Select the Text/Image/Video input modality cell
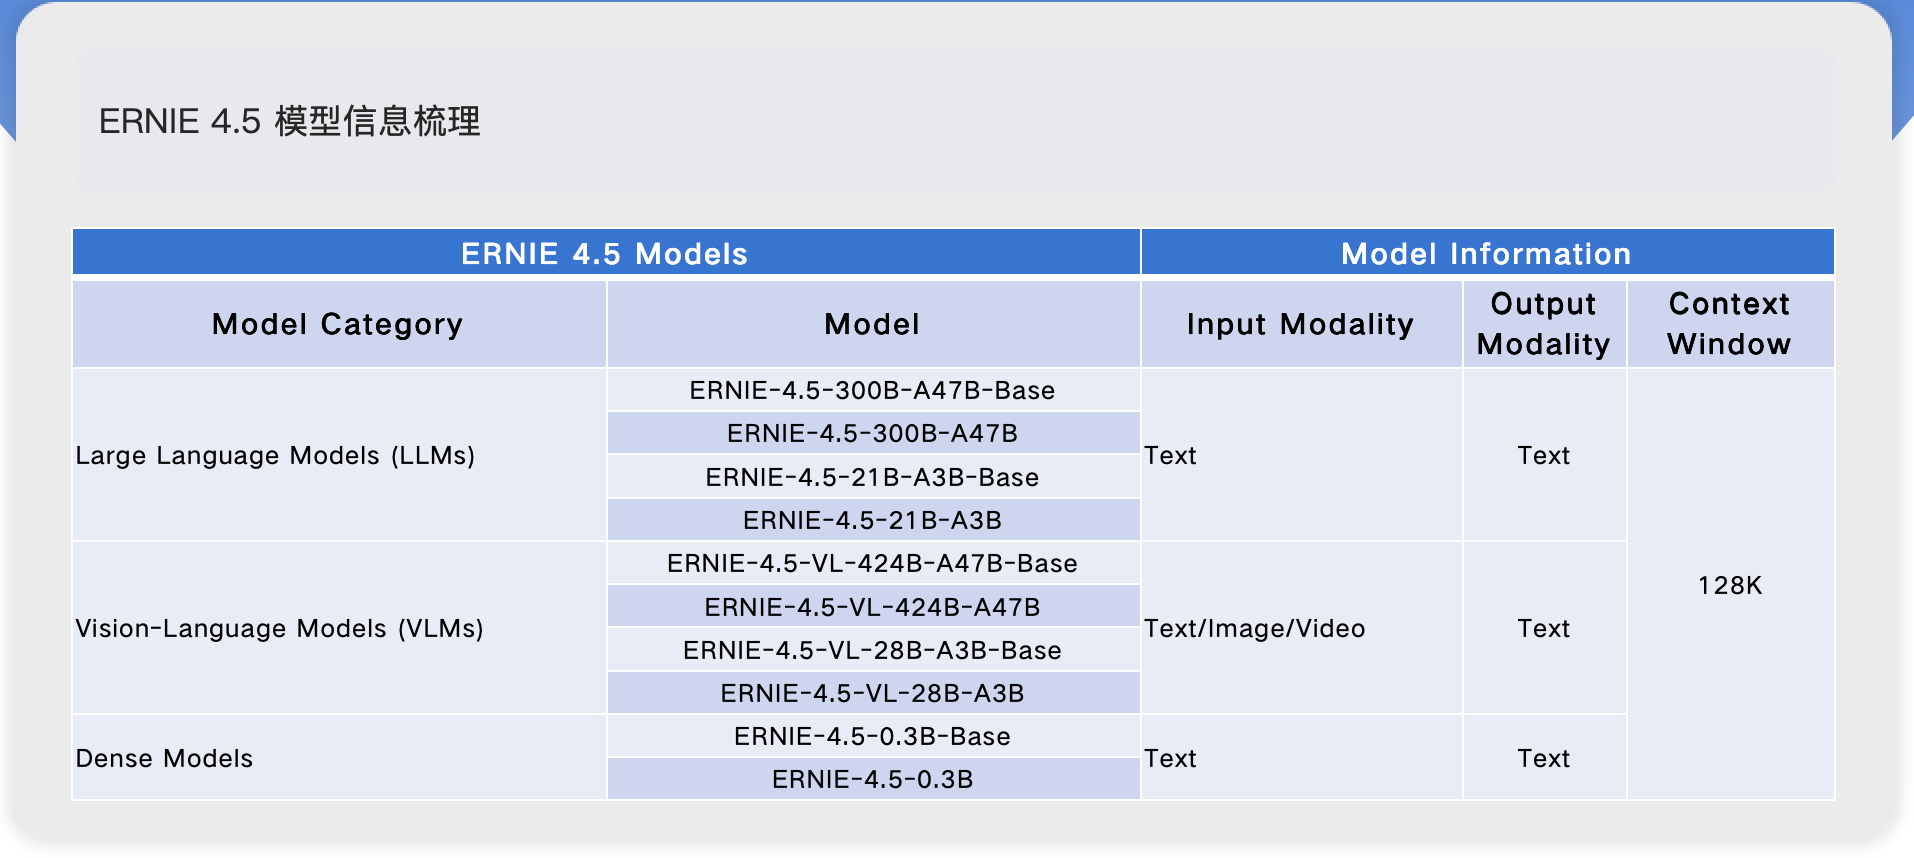The image size is (1914, 858). tap(1301, 628)
